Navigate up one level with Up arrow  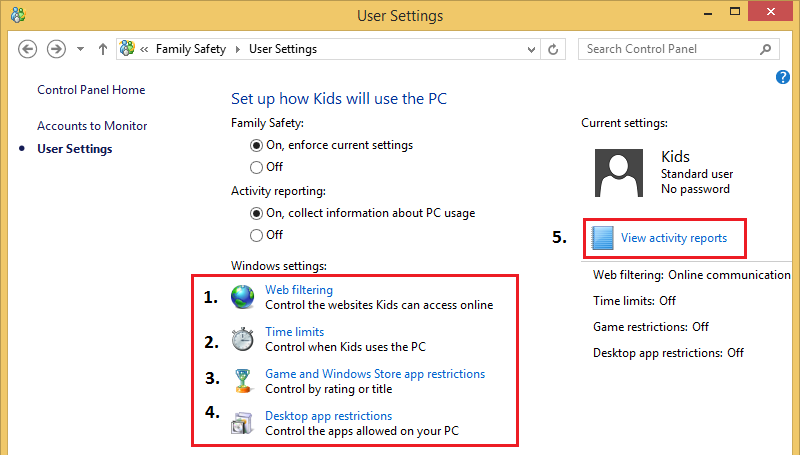tap(103, 49)
